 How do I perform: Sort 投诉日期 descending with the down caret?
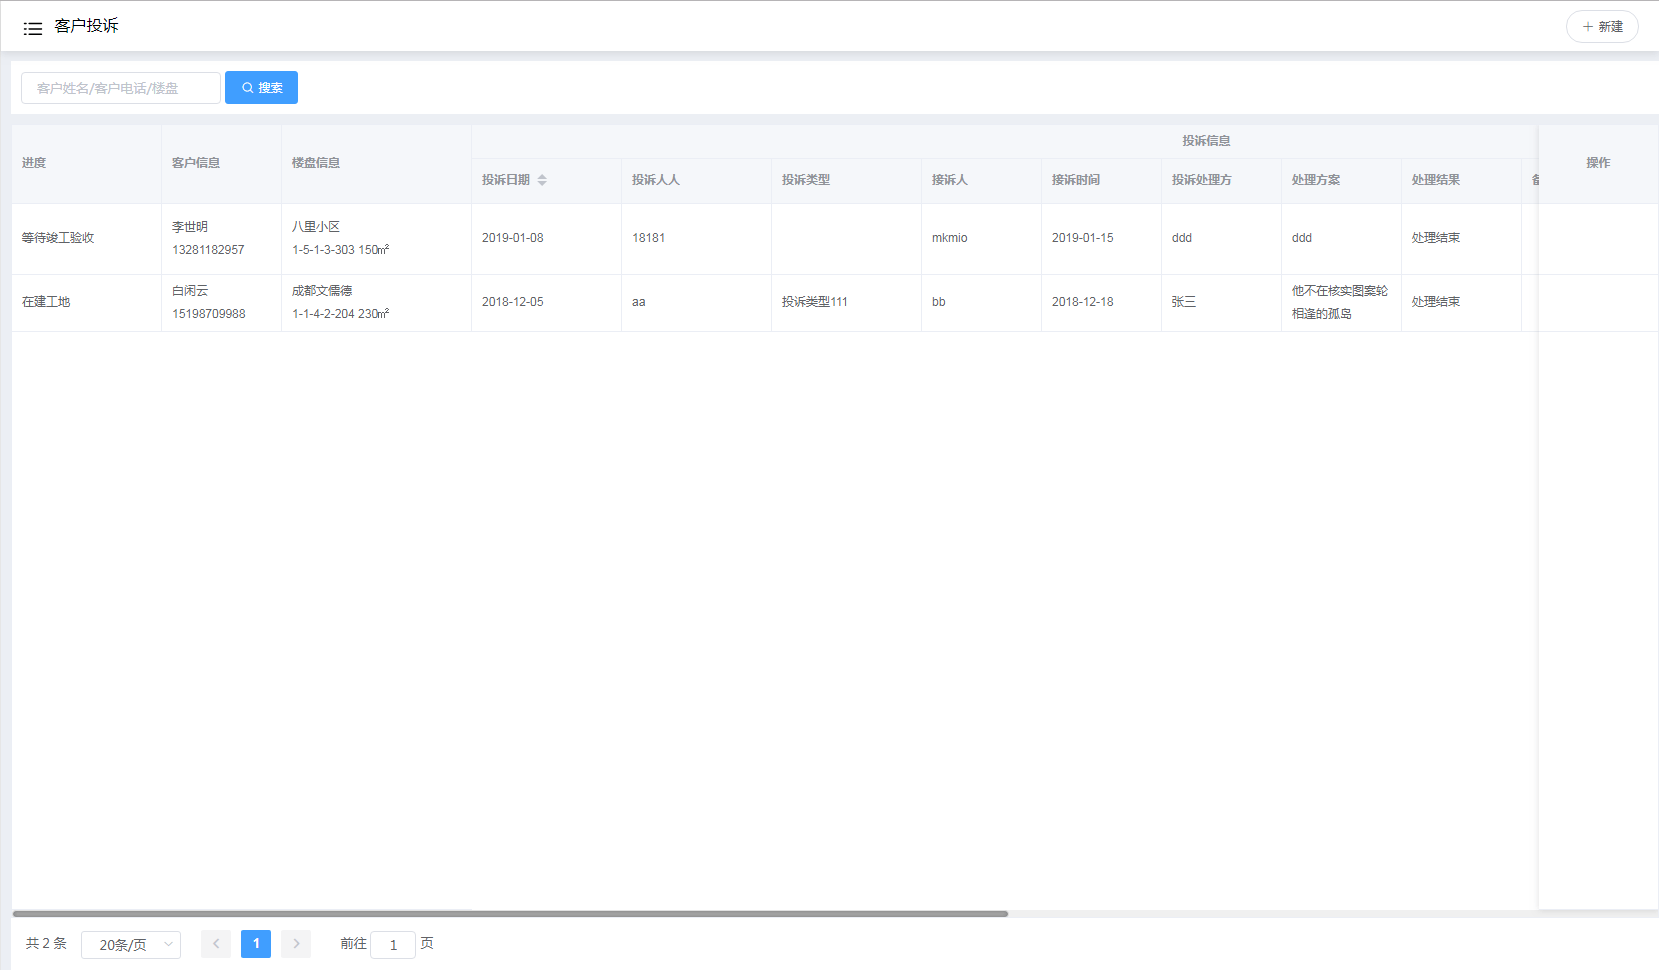tap(542, 184)
